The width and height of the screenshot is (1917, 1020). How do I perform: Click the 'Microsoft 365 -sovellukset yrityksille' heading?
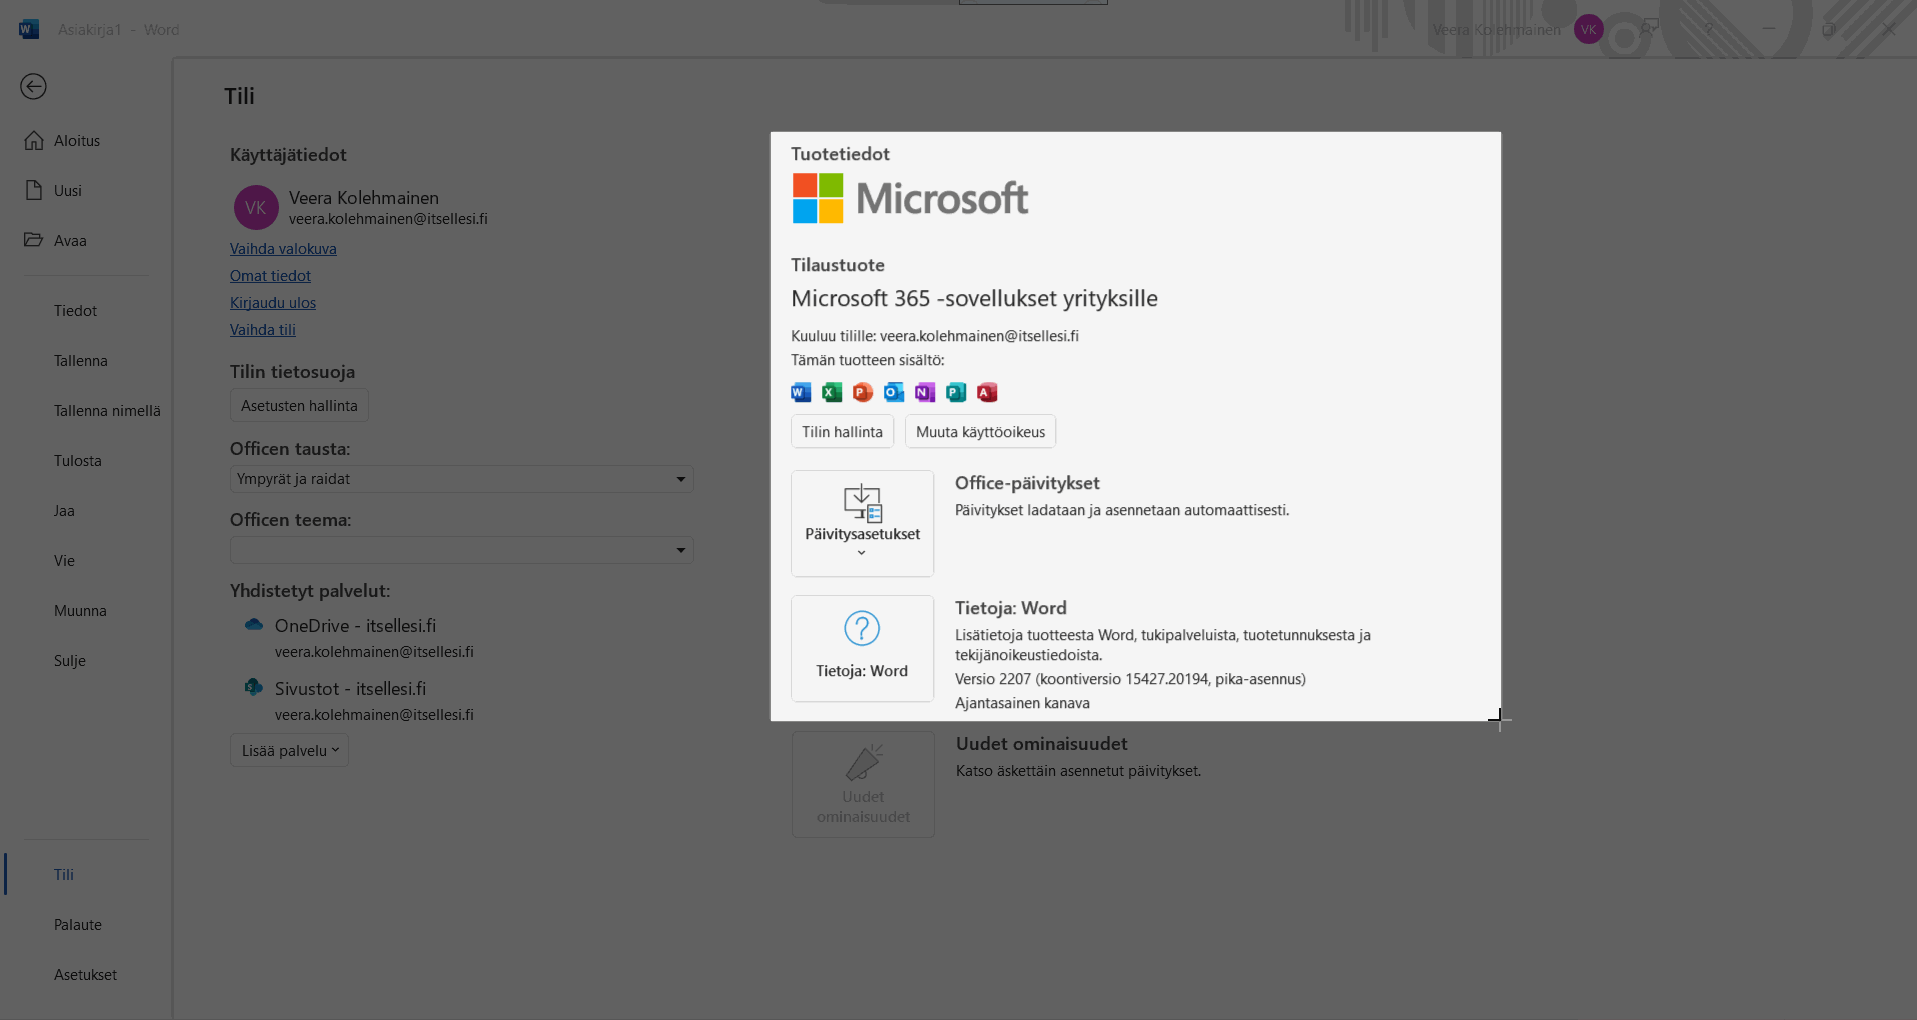[x=974, y=298]
